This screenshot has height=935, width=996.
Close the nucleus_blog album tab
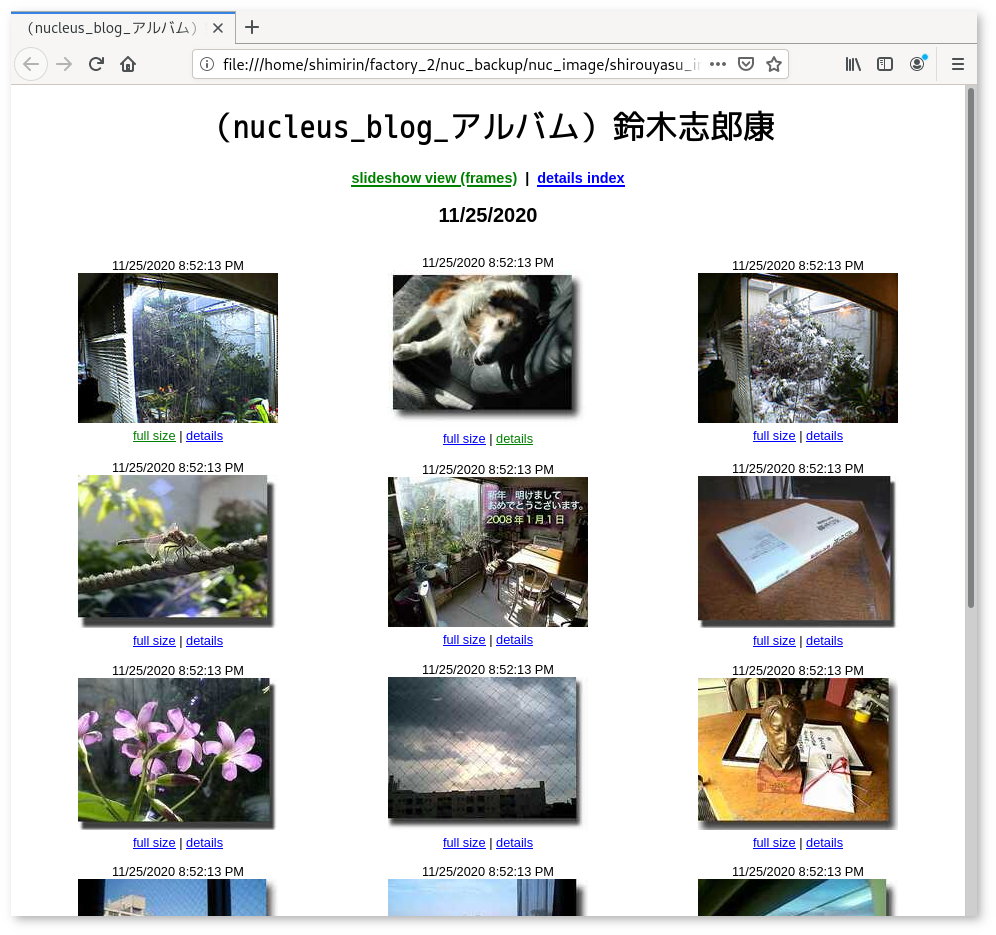click(x=218, y=28)
